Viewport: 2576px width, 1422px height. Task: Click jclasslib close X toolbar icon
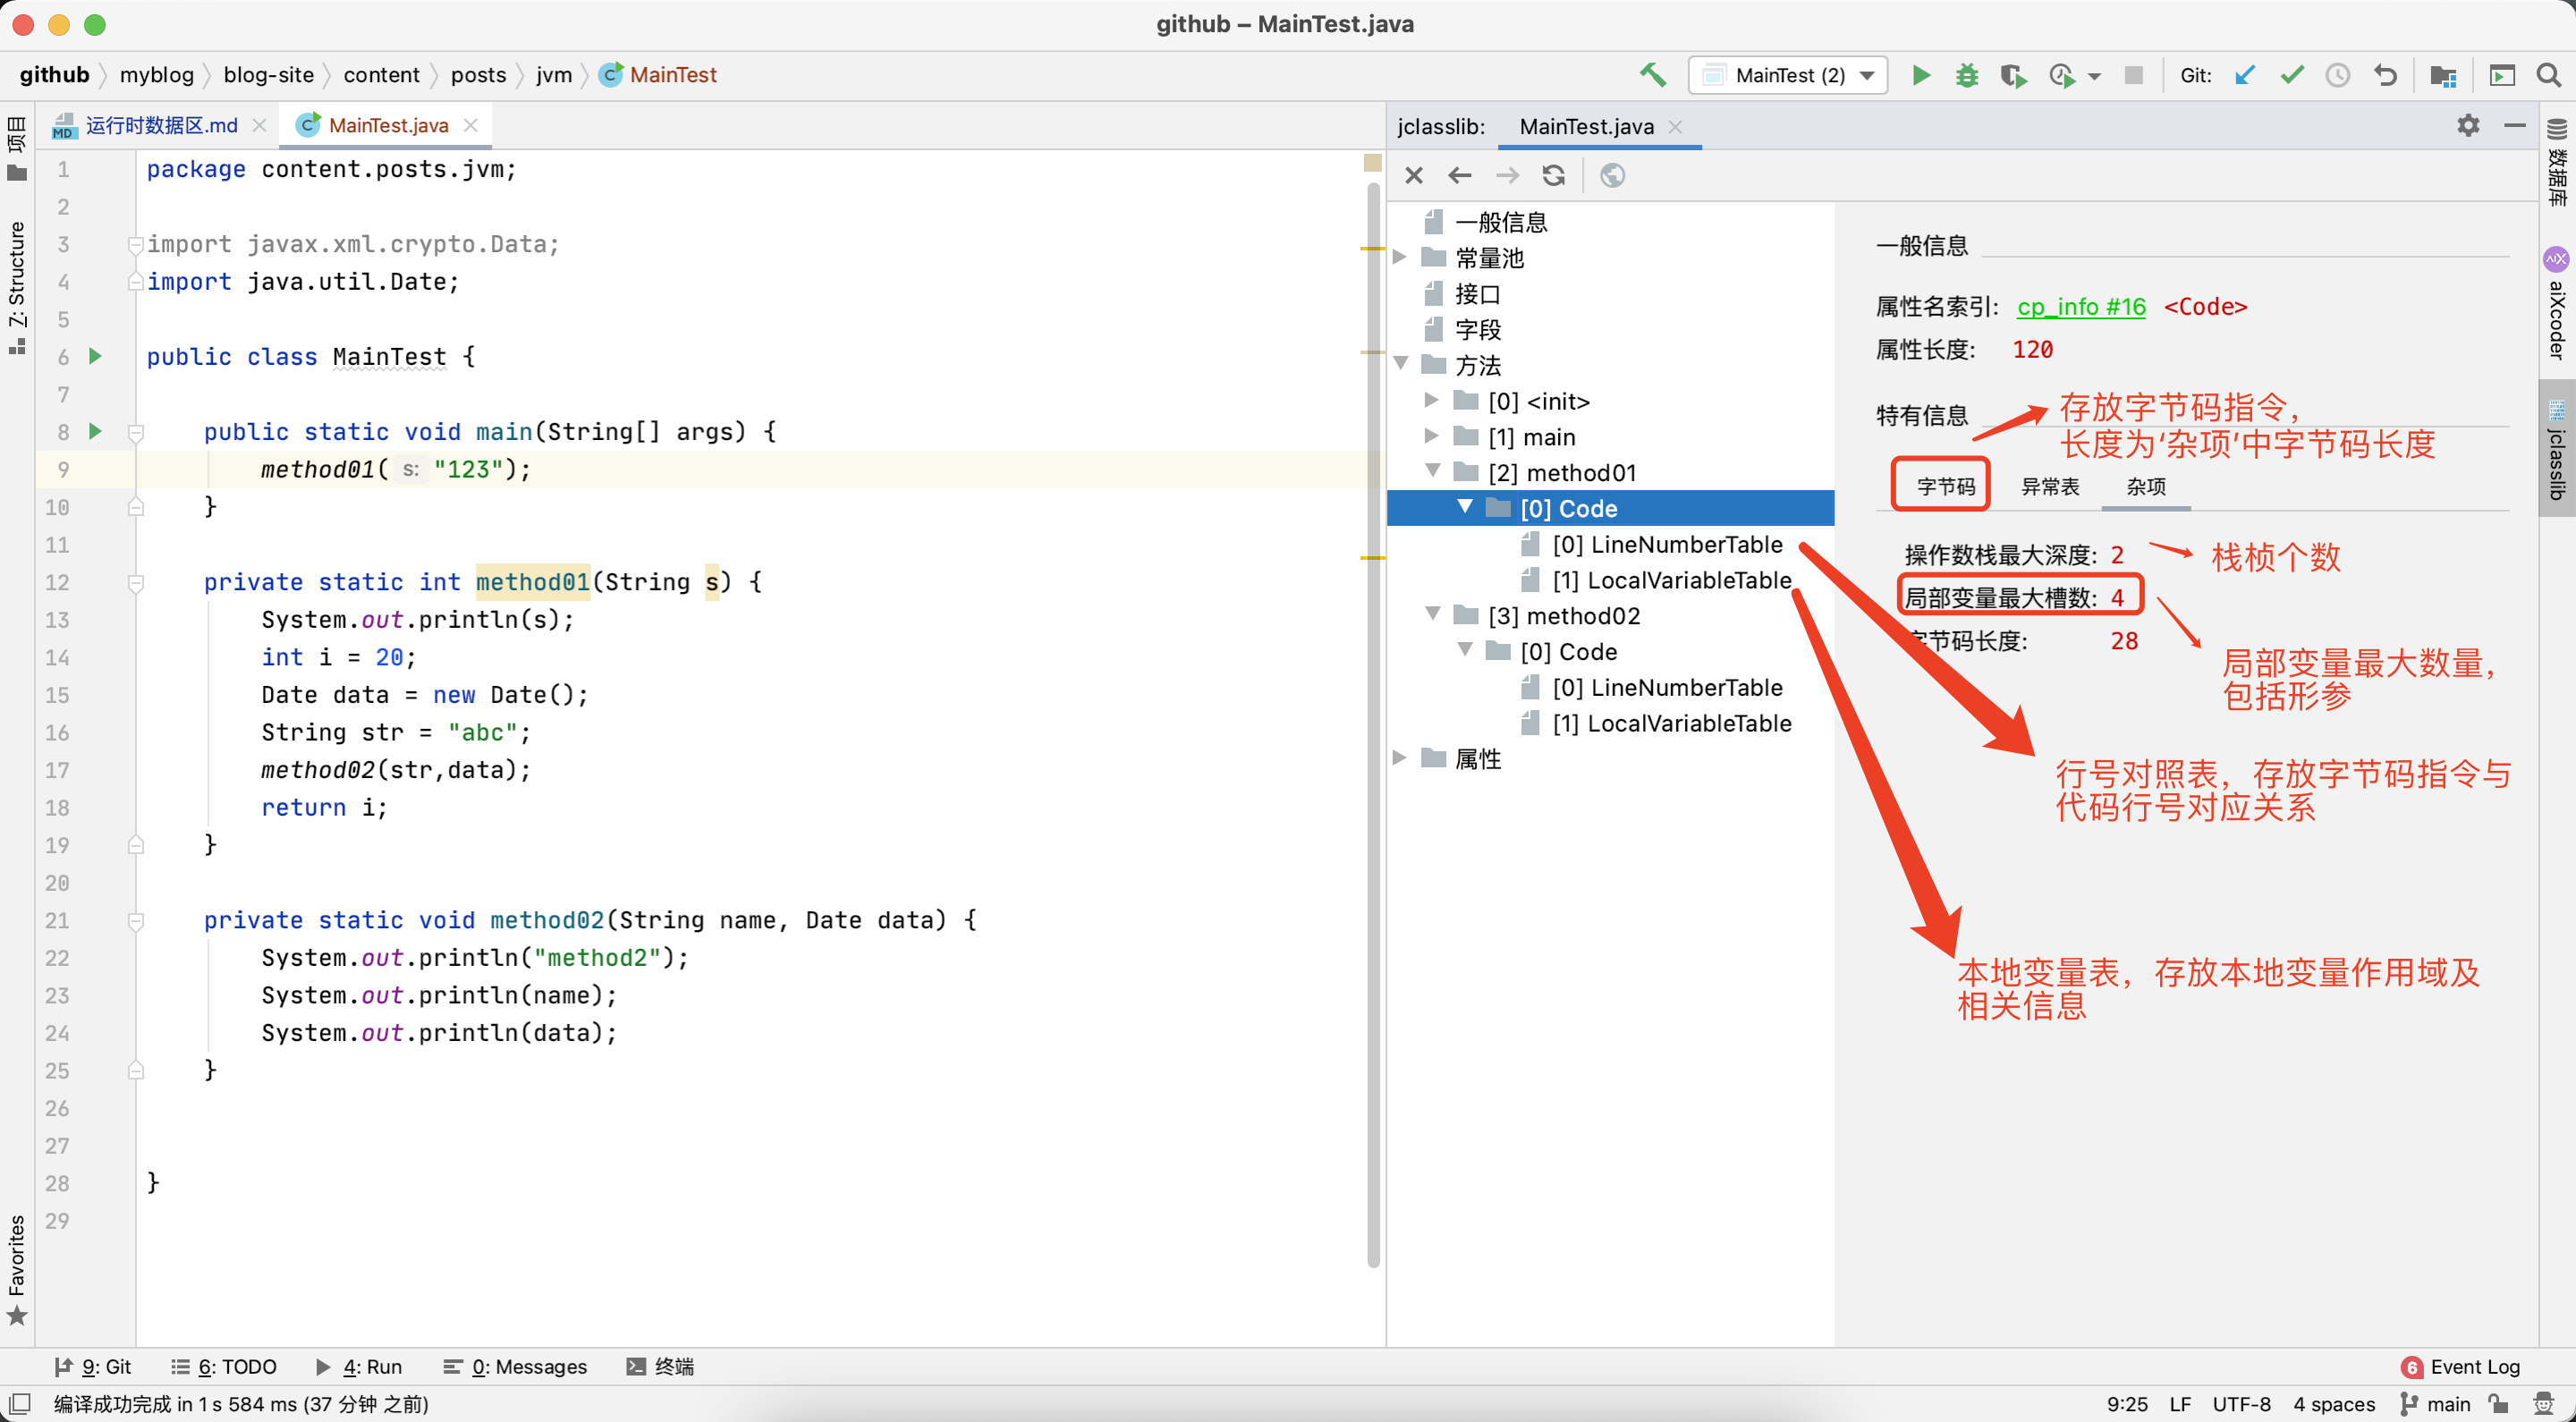coord(1413,175)
